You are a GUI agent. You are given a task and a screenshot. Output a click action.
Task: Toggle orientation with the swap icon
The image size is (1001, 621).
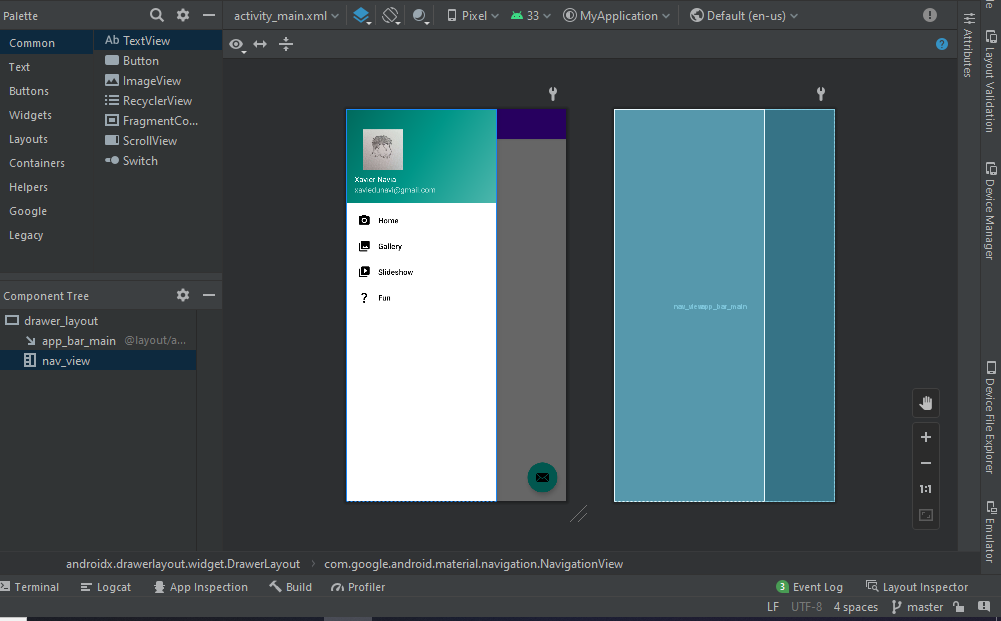[x=259, y=44]
